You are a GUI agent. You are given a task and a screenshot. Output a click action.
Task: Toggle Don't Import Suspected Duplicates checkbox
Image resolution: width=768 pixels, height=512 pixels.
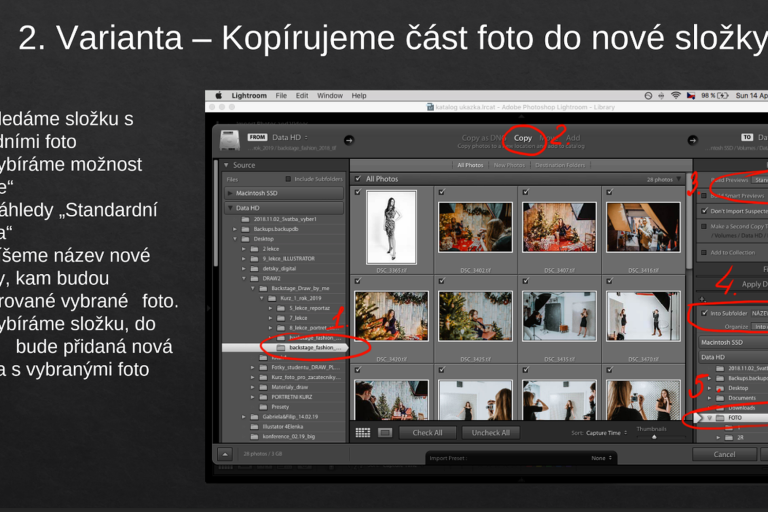click(704, 211)
